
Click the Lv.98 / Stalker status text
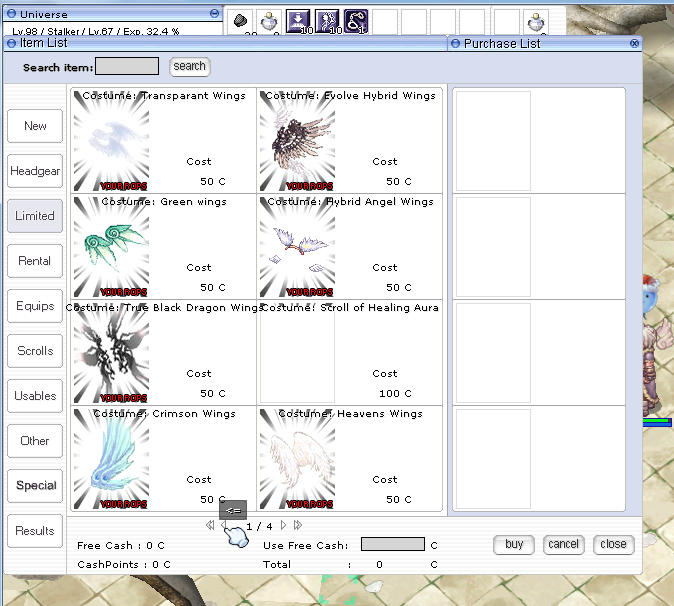(95, 31)
